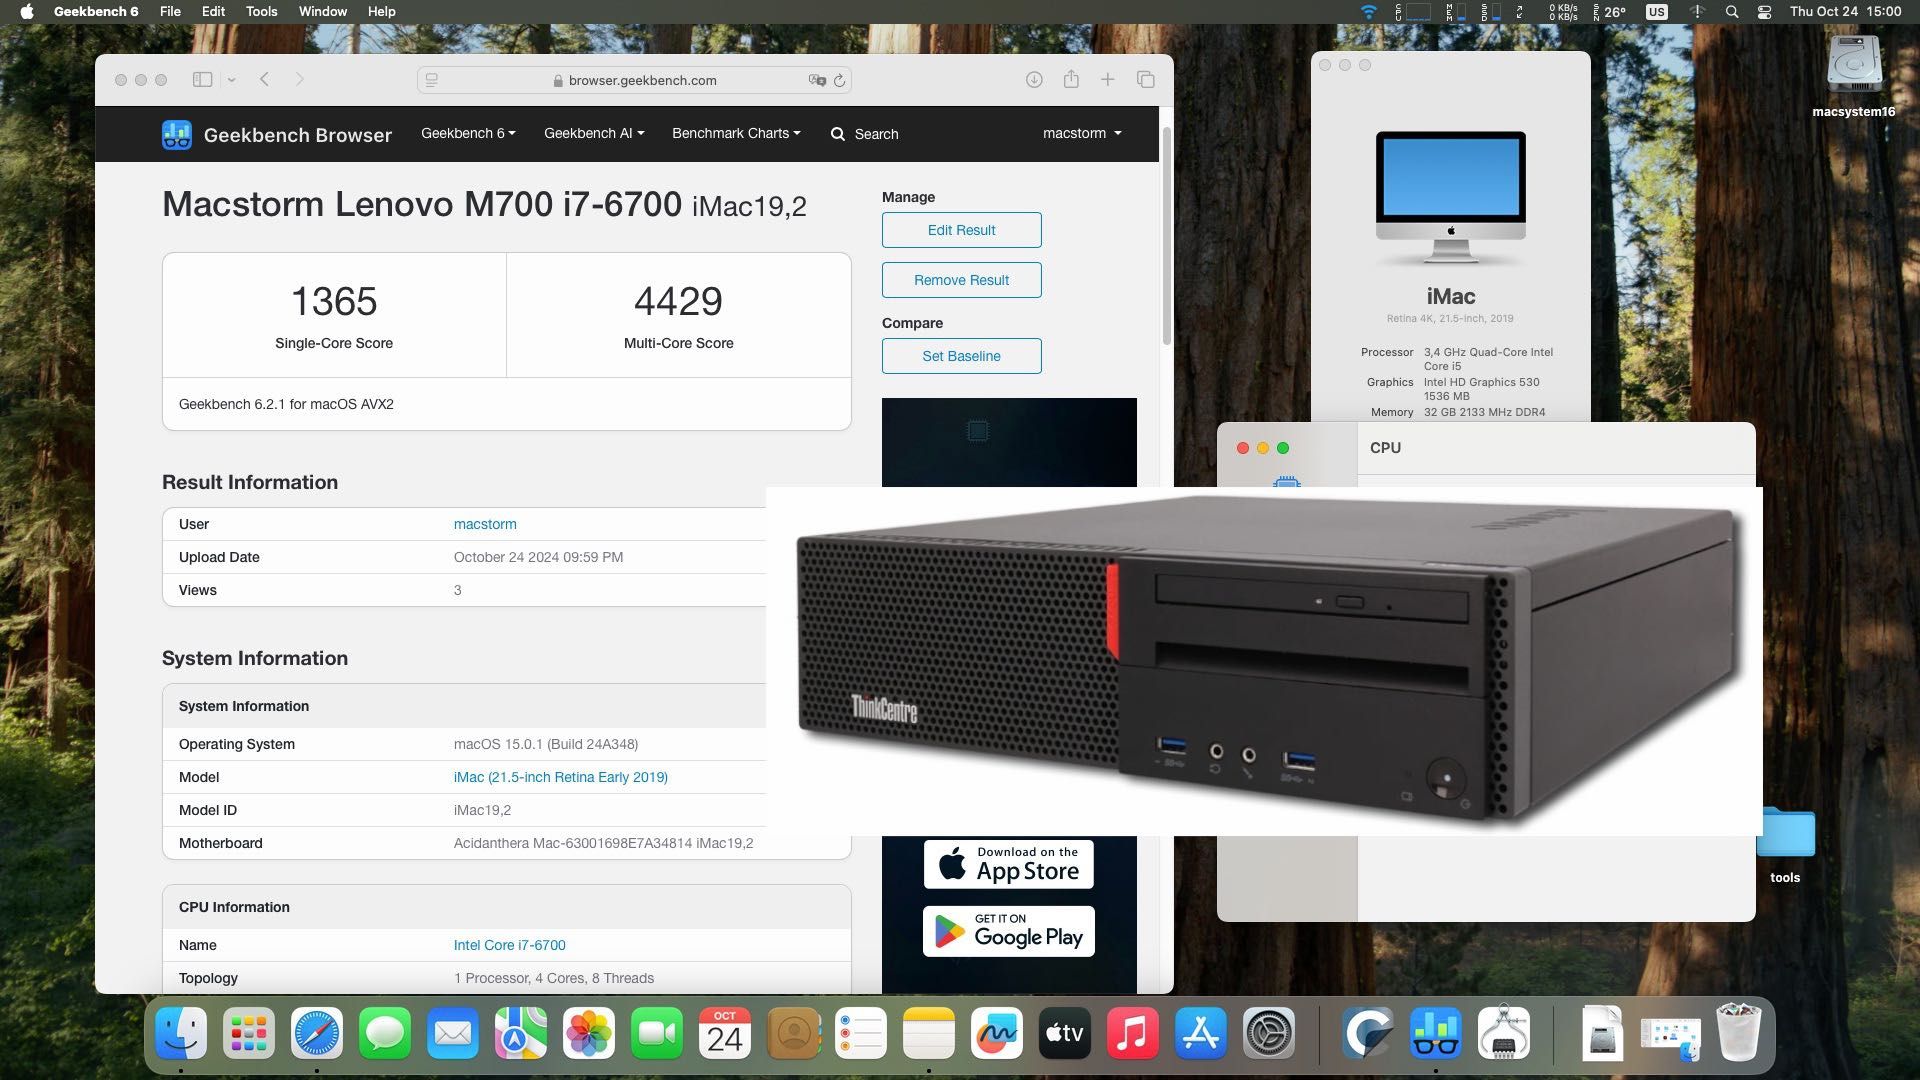1920x1080 pixels.
Task: Click Download on the App Store badge
Action: [1008, 864]
